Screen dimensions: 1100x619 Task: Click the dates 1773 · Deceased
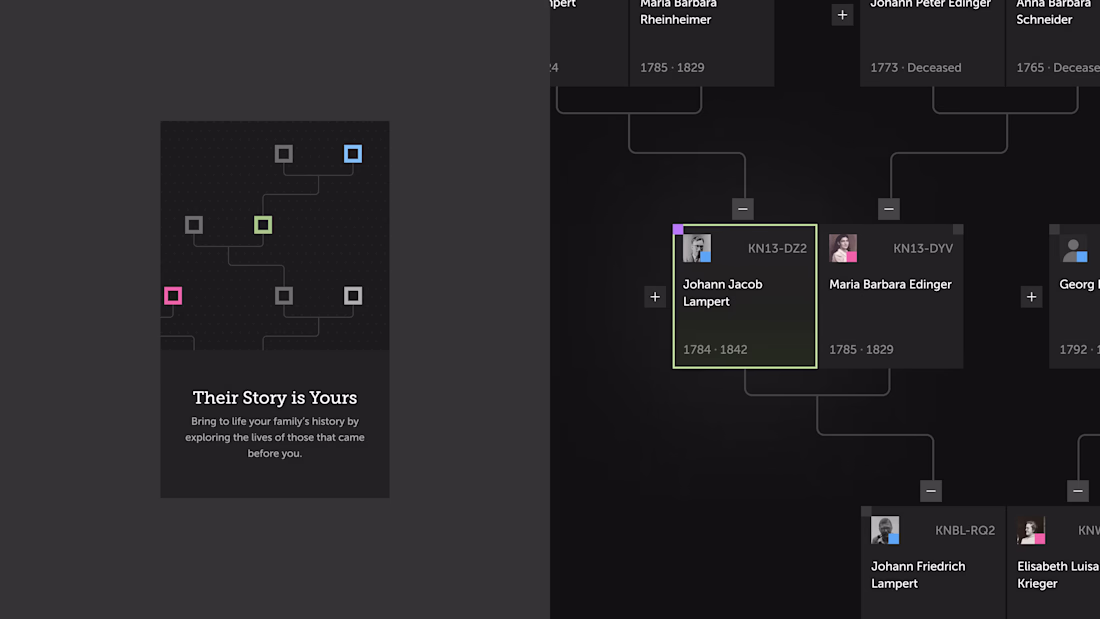[x=915, y=67]
